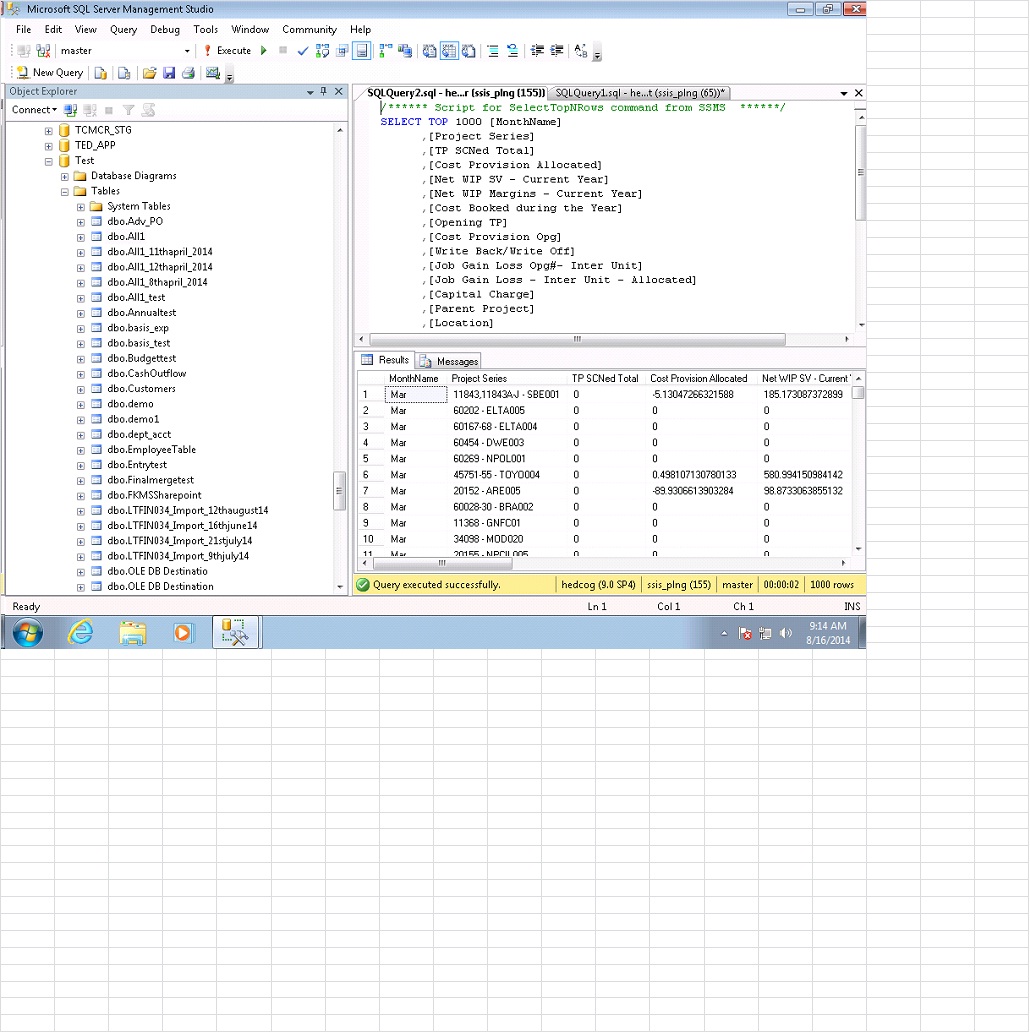The image size is (1030, 1033).
Task: Show hidden tray icons arrow
Action: [x=724, y=633]
